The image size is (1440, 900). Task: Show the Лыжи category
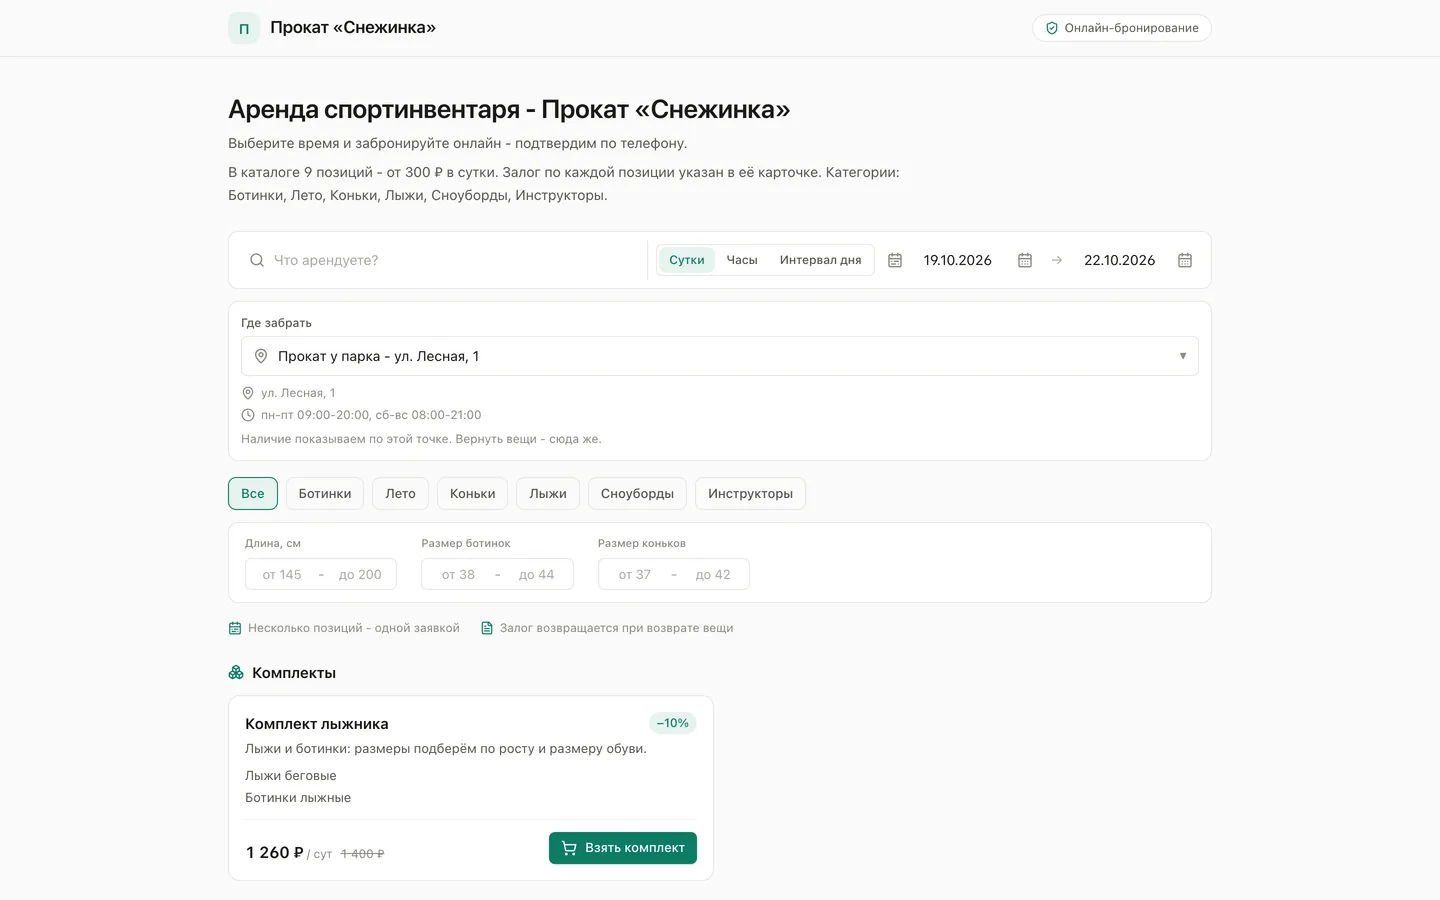[x=548, y=494]
